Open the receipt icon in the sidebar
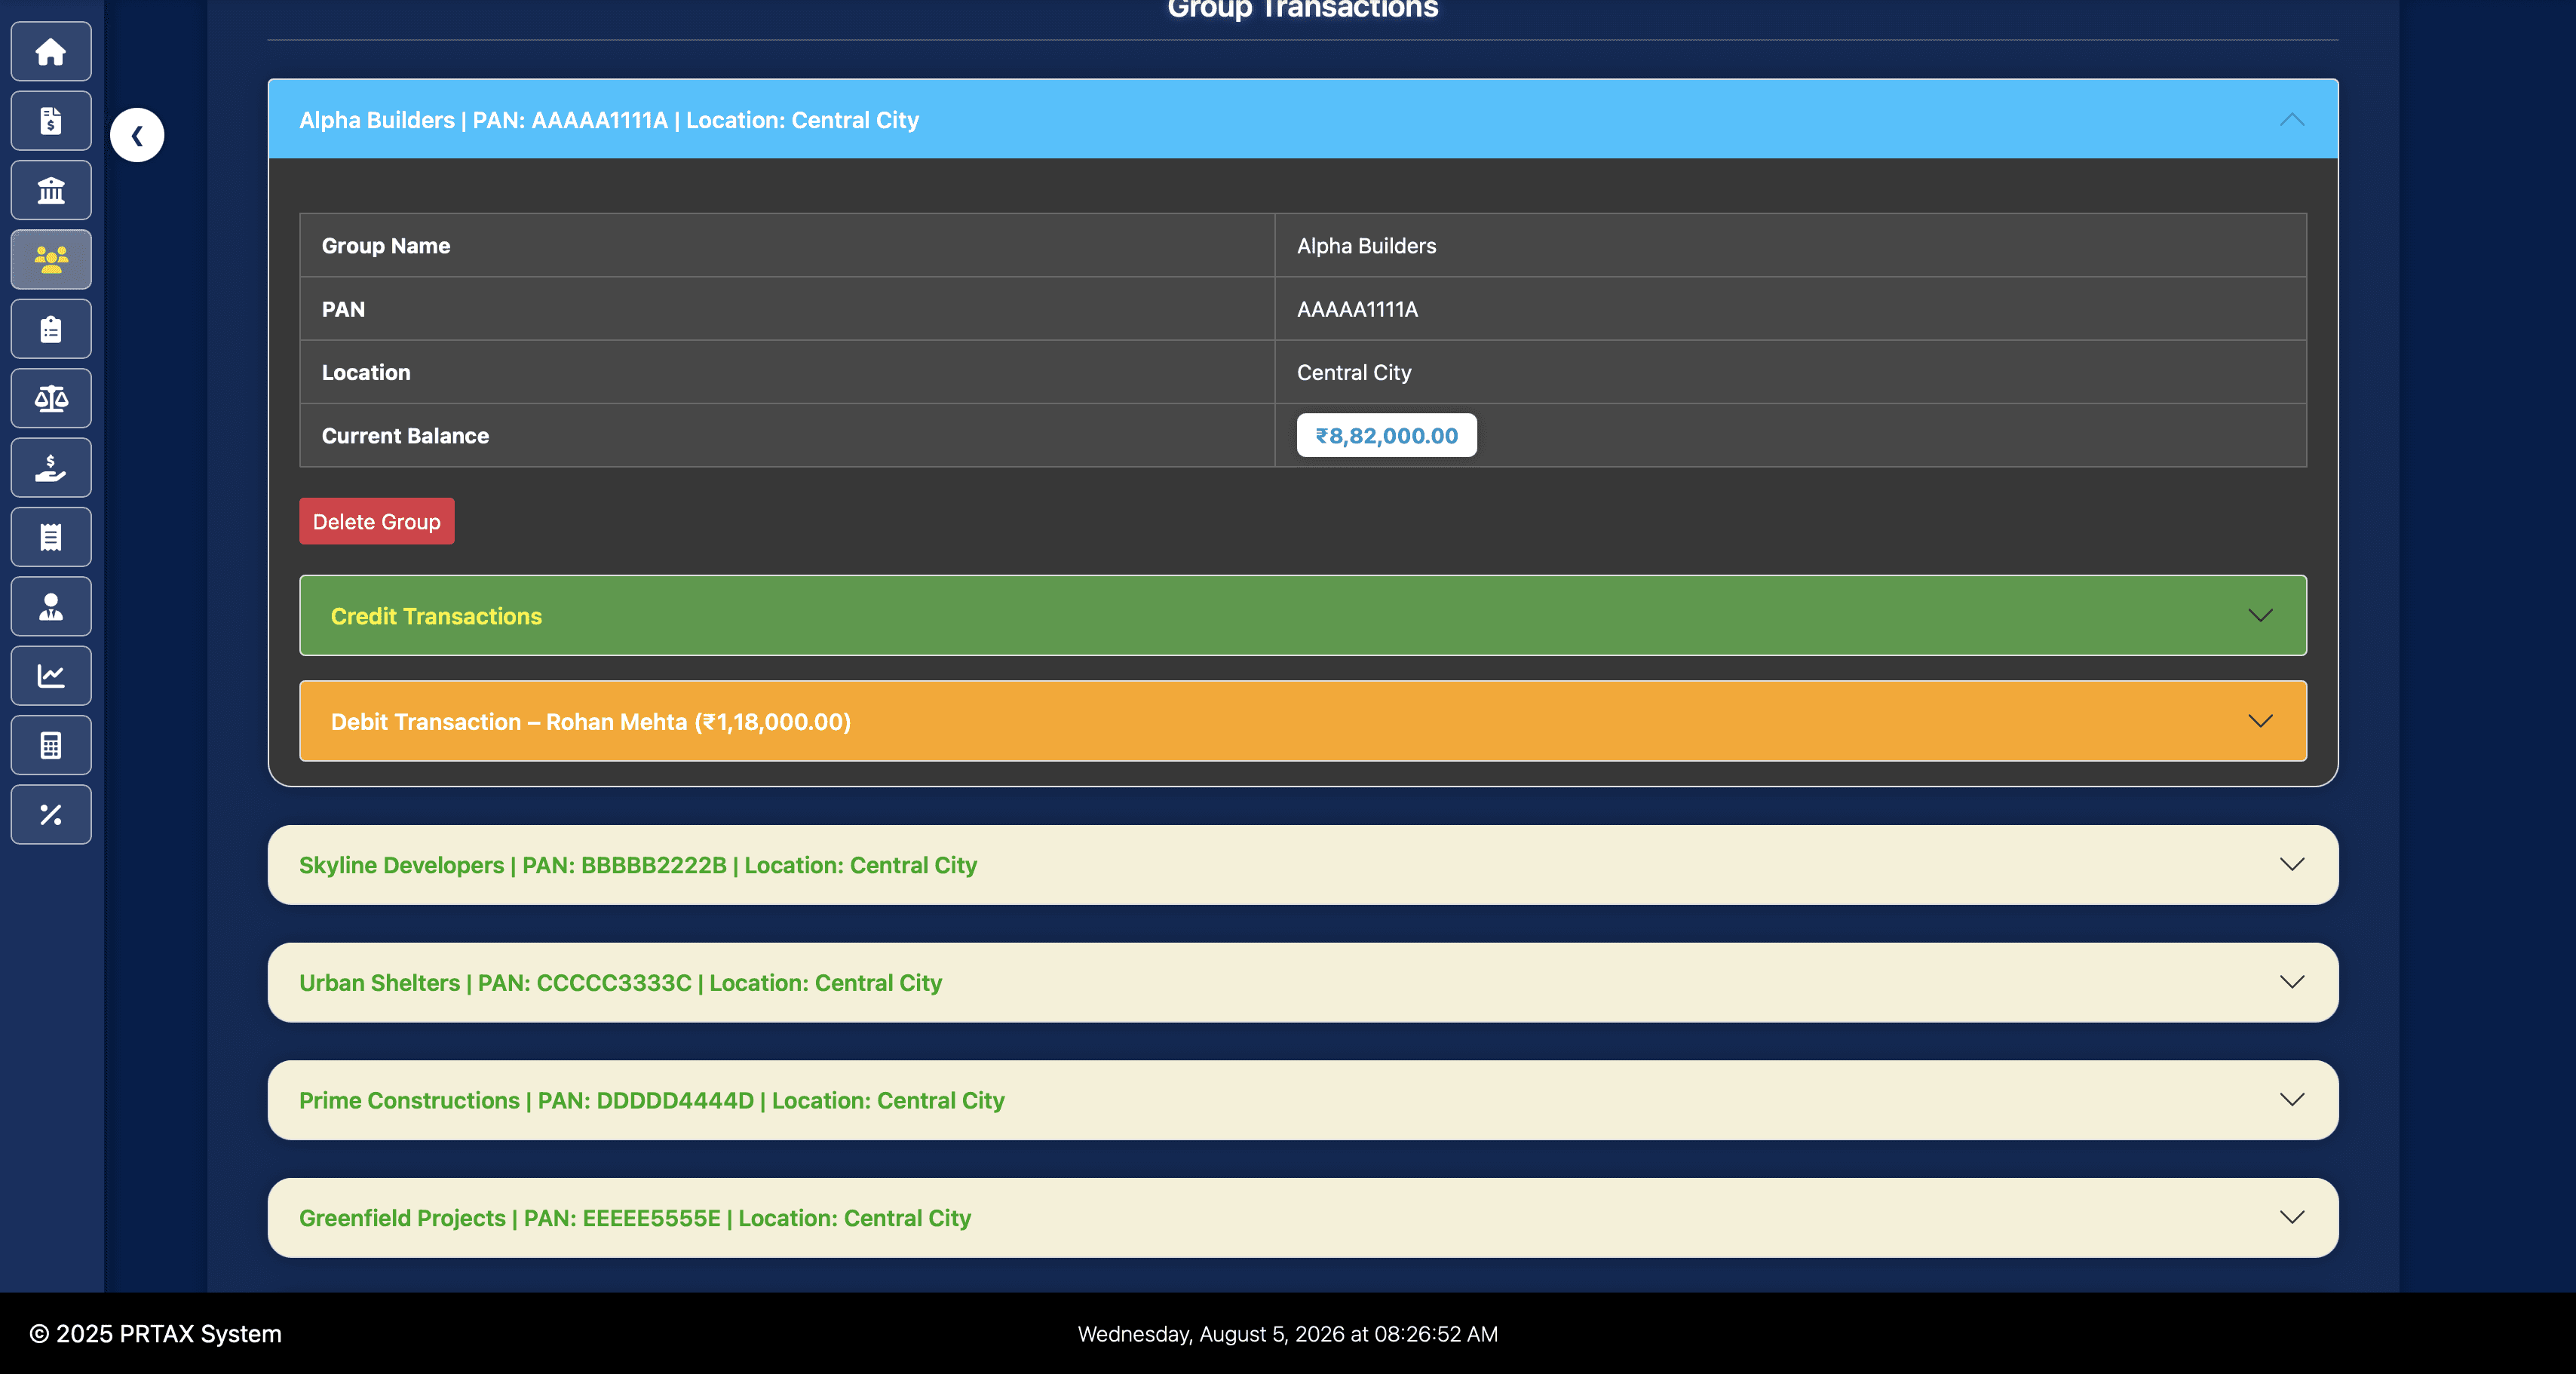 [x=51, y=537]
